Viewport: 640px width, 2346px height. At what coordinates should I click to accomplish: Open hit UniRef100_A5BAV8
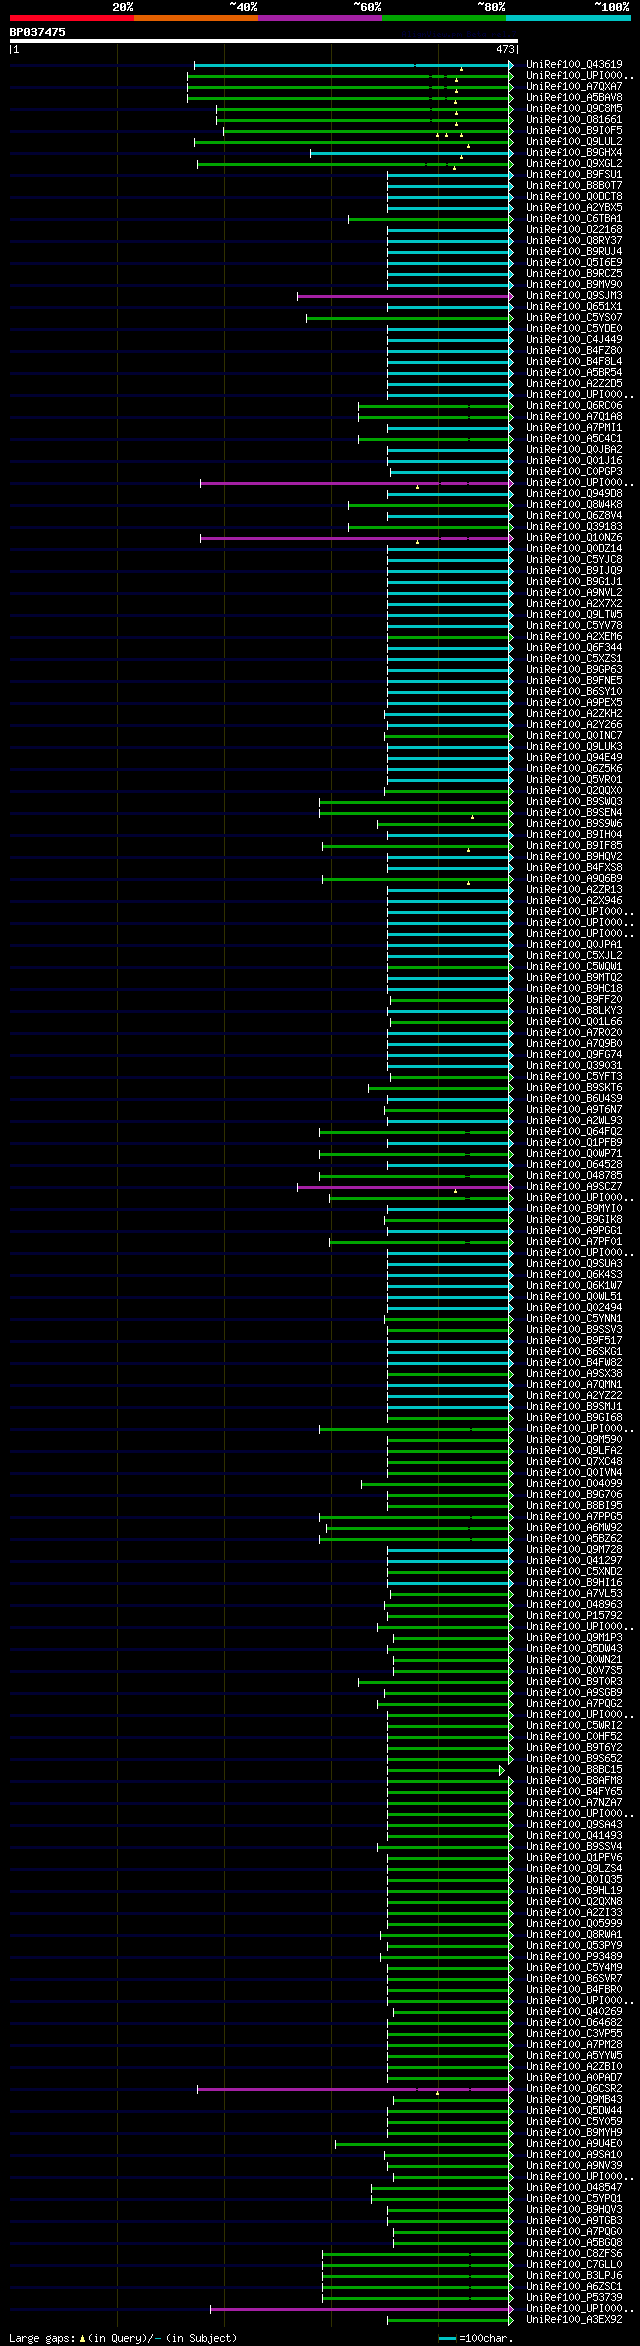click(x=574, y=97)
